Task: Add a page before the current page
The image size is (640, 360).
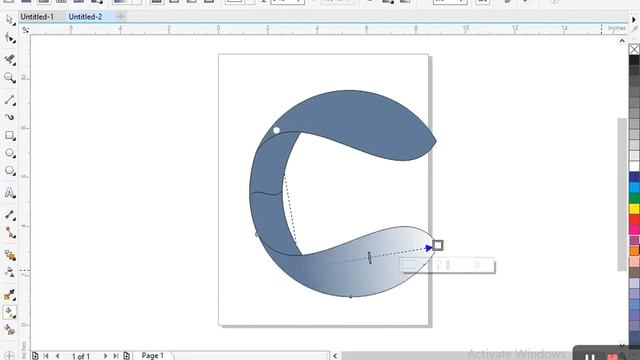Action: (x=35, y=356)
